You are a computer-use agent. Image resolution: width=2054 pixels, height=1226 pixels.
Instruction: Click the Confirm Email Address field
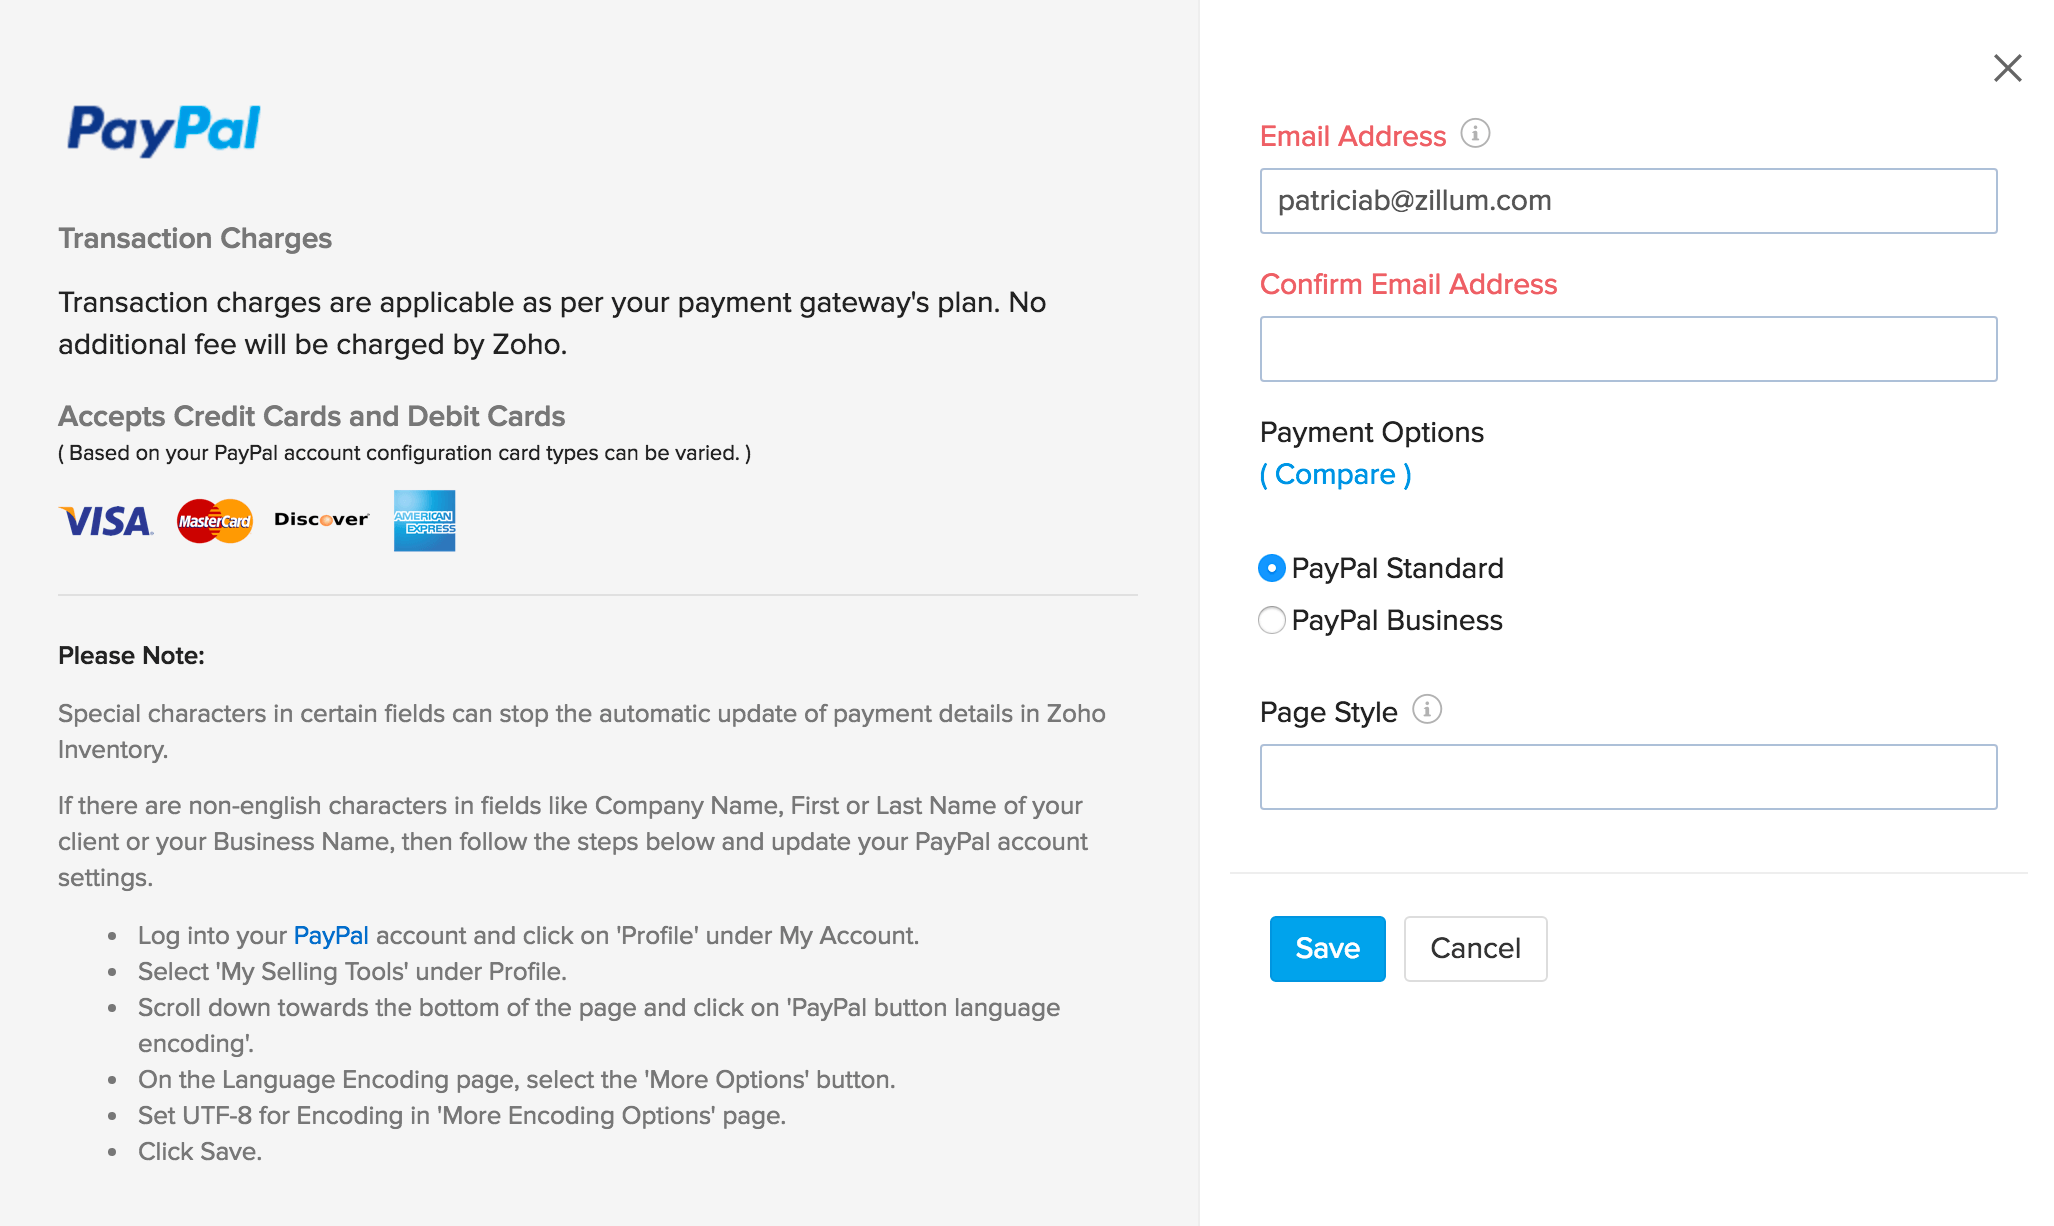click(x=1628, y=349)
